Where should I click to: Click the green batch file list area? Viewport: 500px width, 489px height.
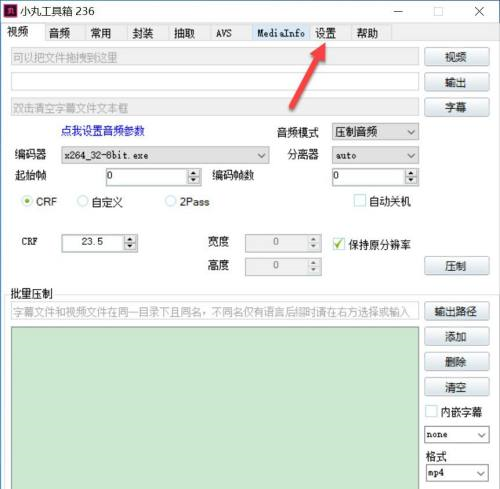pos(215,408)
